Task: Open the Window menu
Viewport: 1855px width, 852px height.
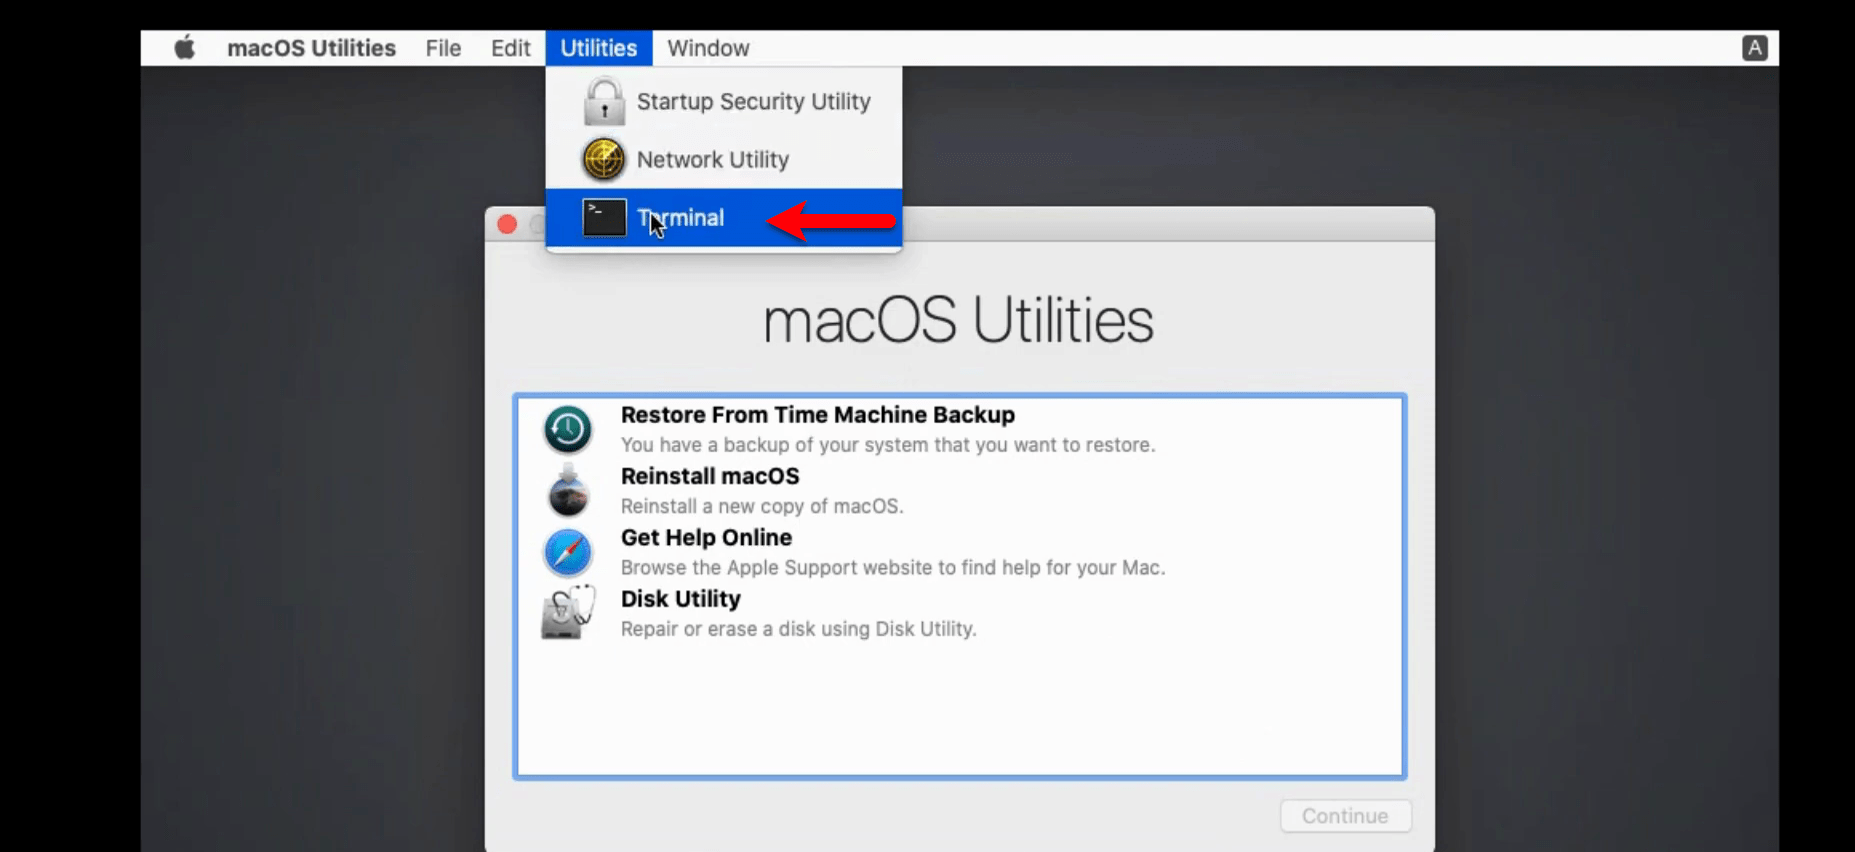Action: [x=708, y=48]
